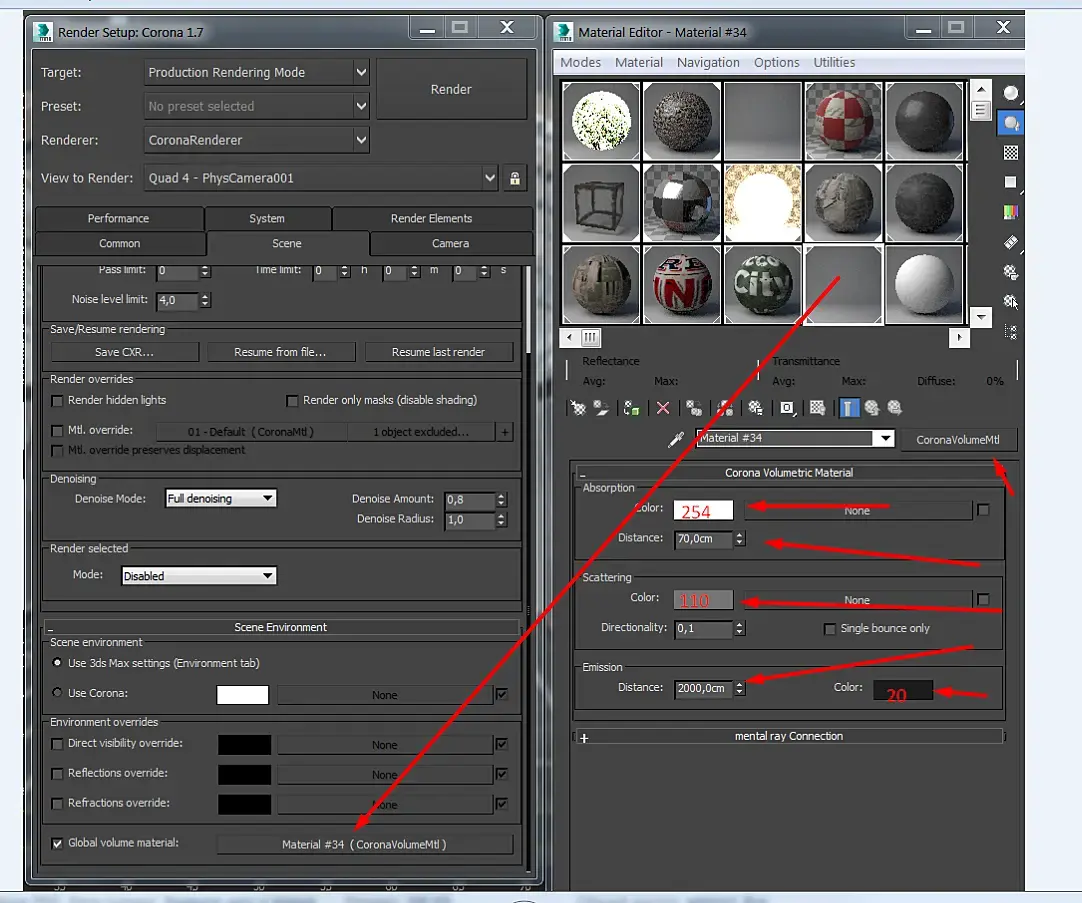Uncheck Global volume material checkbox
This screenshot has height=903, width=1082.
57,844
